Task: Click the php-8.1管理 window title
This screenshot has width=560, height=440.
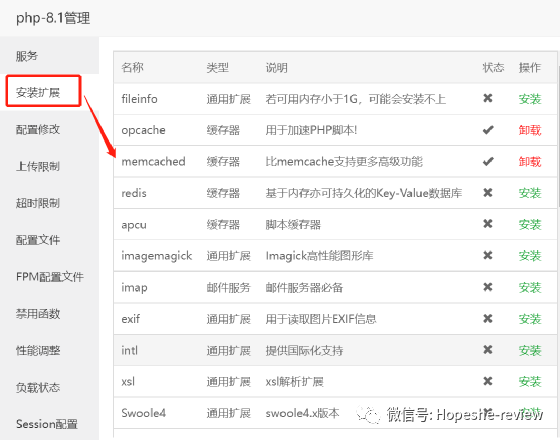Action: pos(53,18)
